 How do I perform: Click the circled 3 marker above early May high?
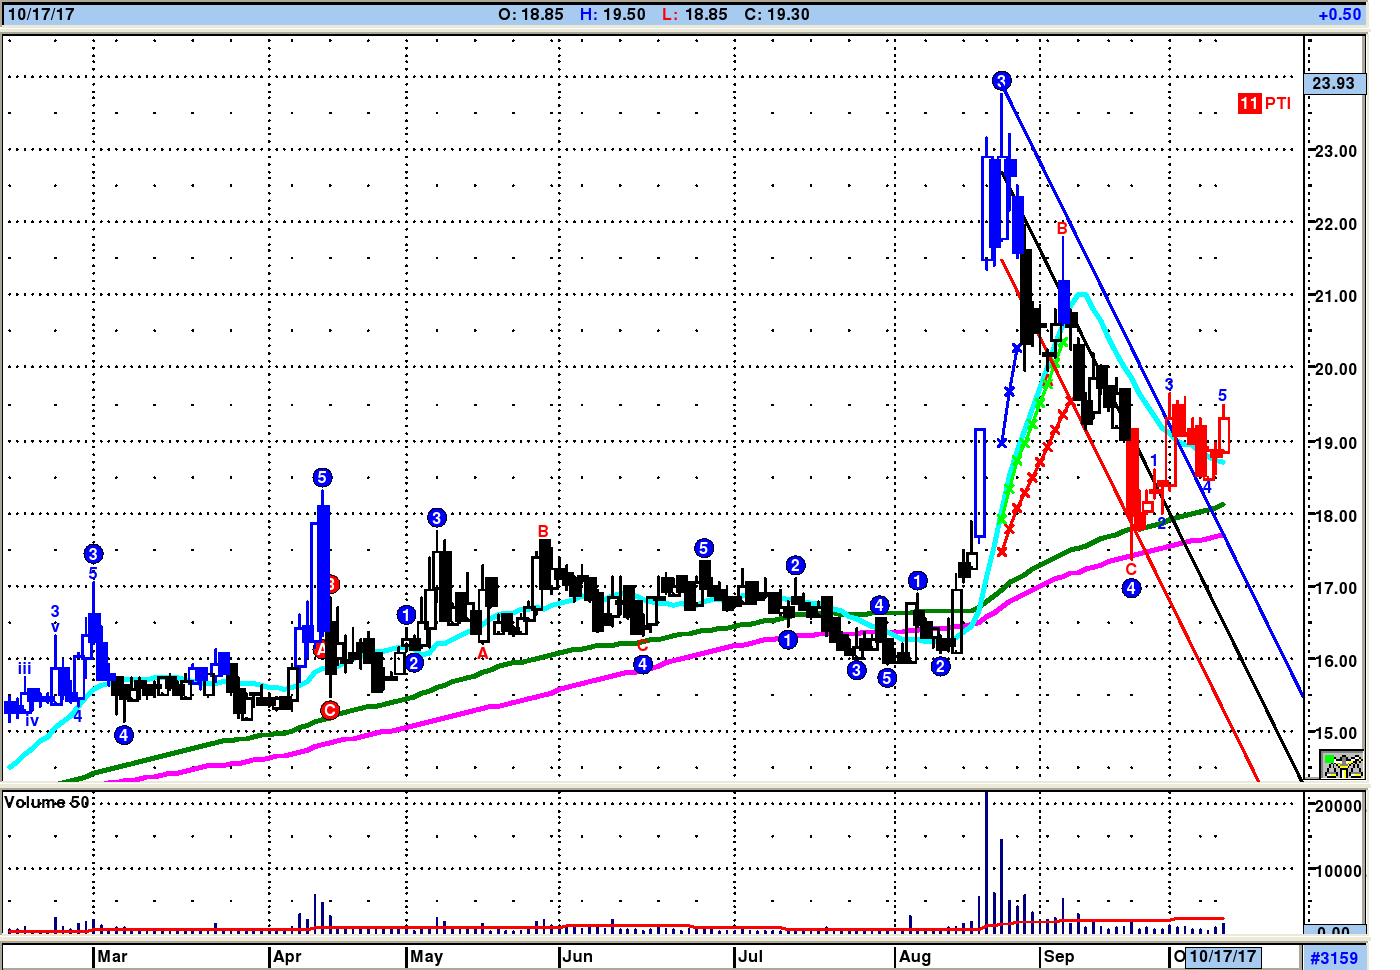coord(436,517)
